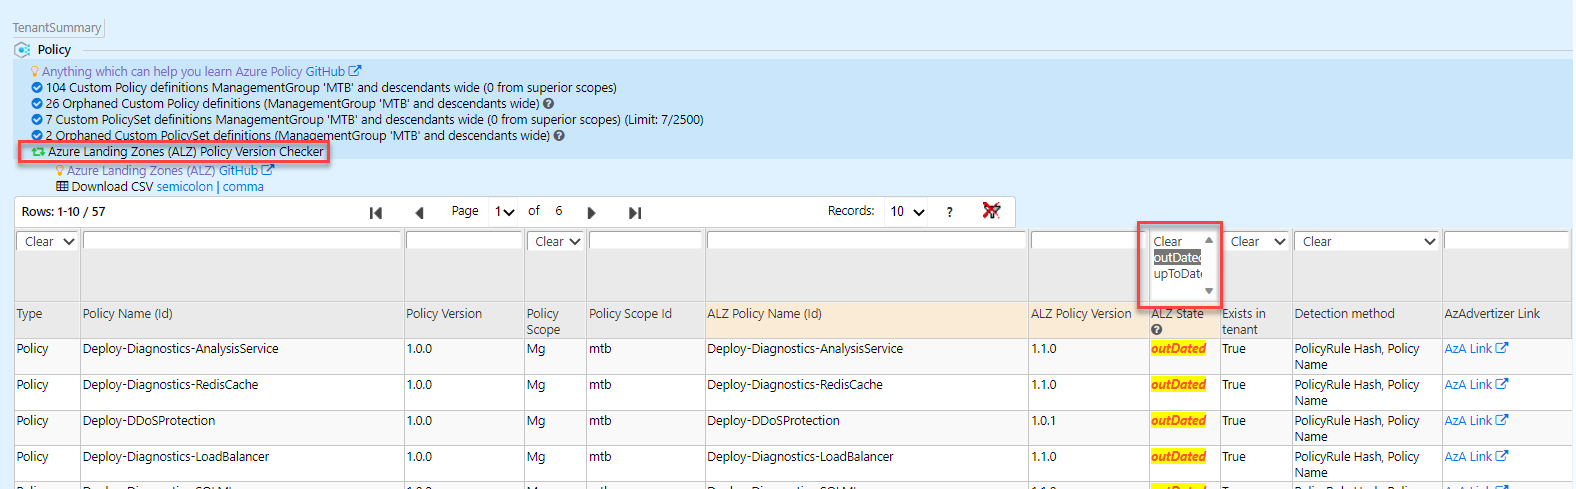1576x489 pixels.
Task: Click the ALZ Policy Version filter input
Action: [x=1089, y=241]
